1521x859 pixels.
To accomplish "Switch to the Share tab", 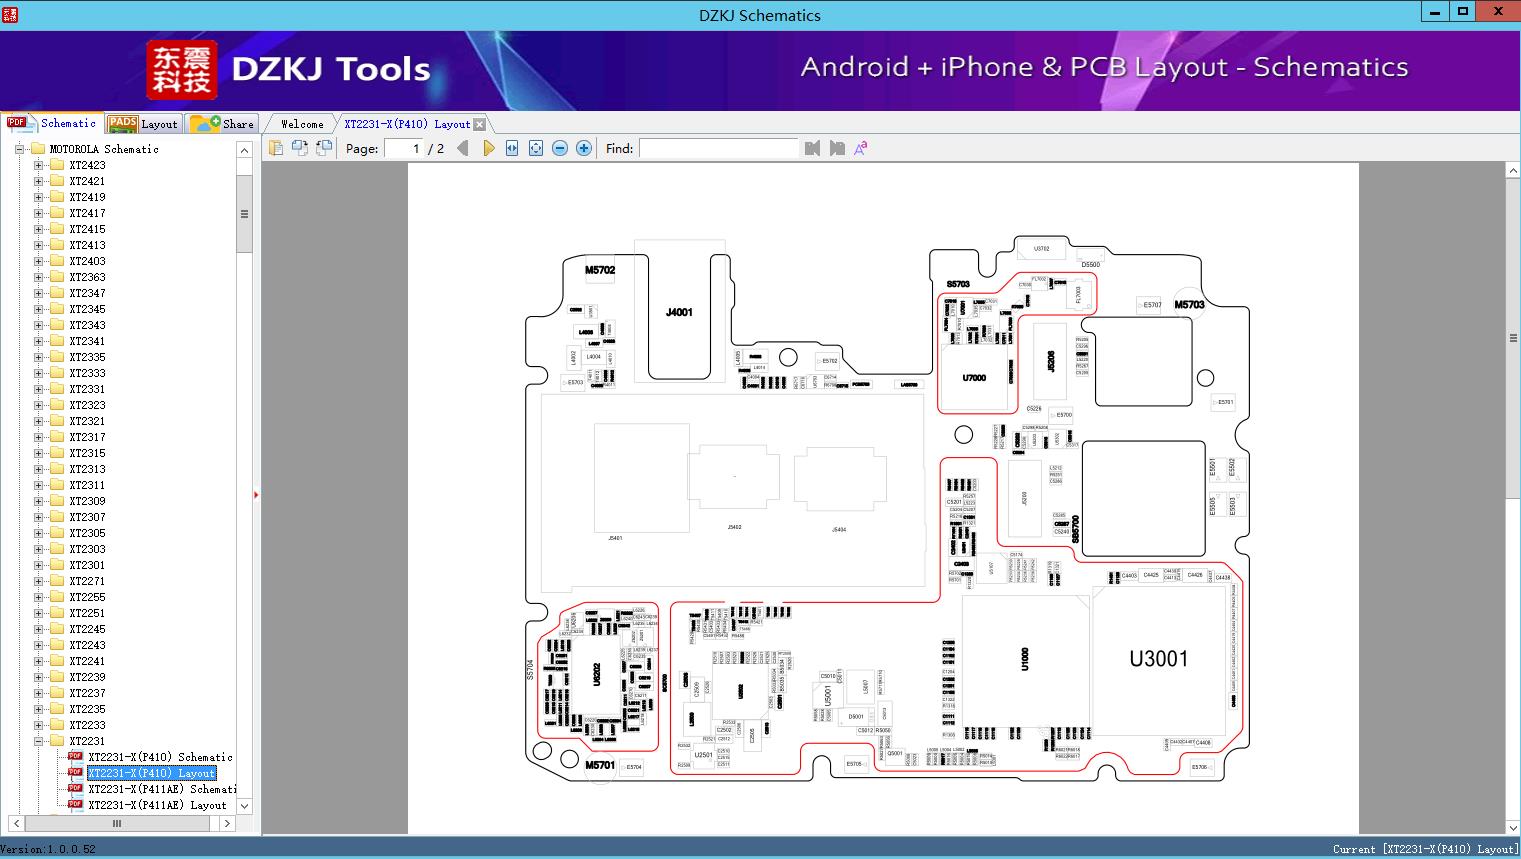I will (x=222, y=123).
